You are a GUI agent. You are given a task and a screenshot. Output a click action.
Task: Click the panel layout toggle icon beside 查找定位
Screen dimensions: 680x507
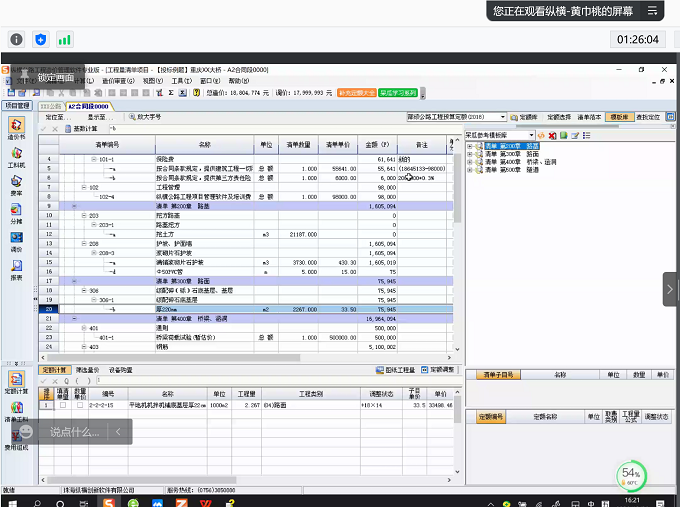[670, 117]
